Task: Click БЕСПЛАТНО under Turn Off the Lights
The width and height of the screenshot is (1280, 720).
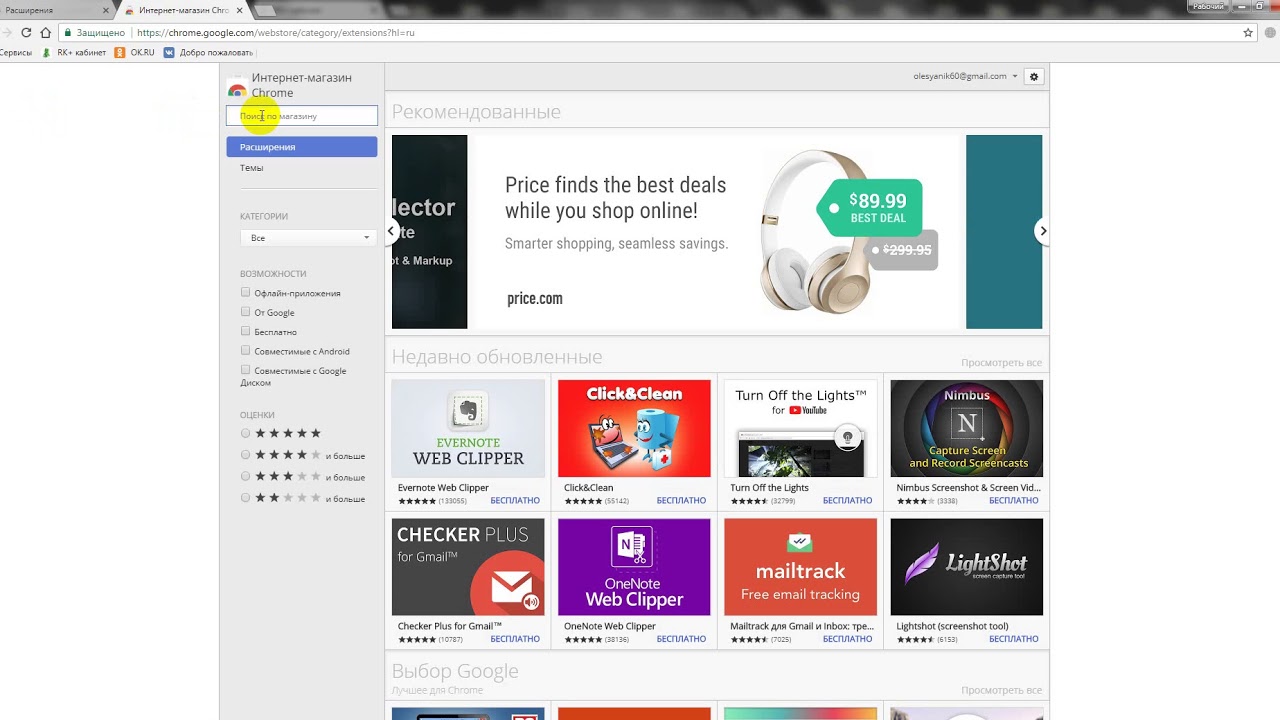Action: tap(847, 500)
